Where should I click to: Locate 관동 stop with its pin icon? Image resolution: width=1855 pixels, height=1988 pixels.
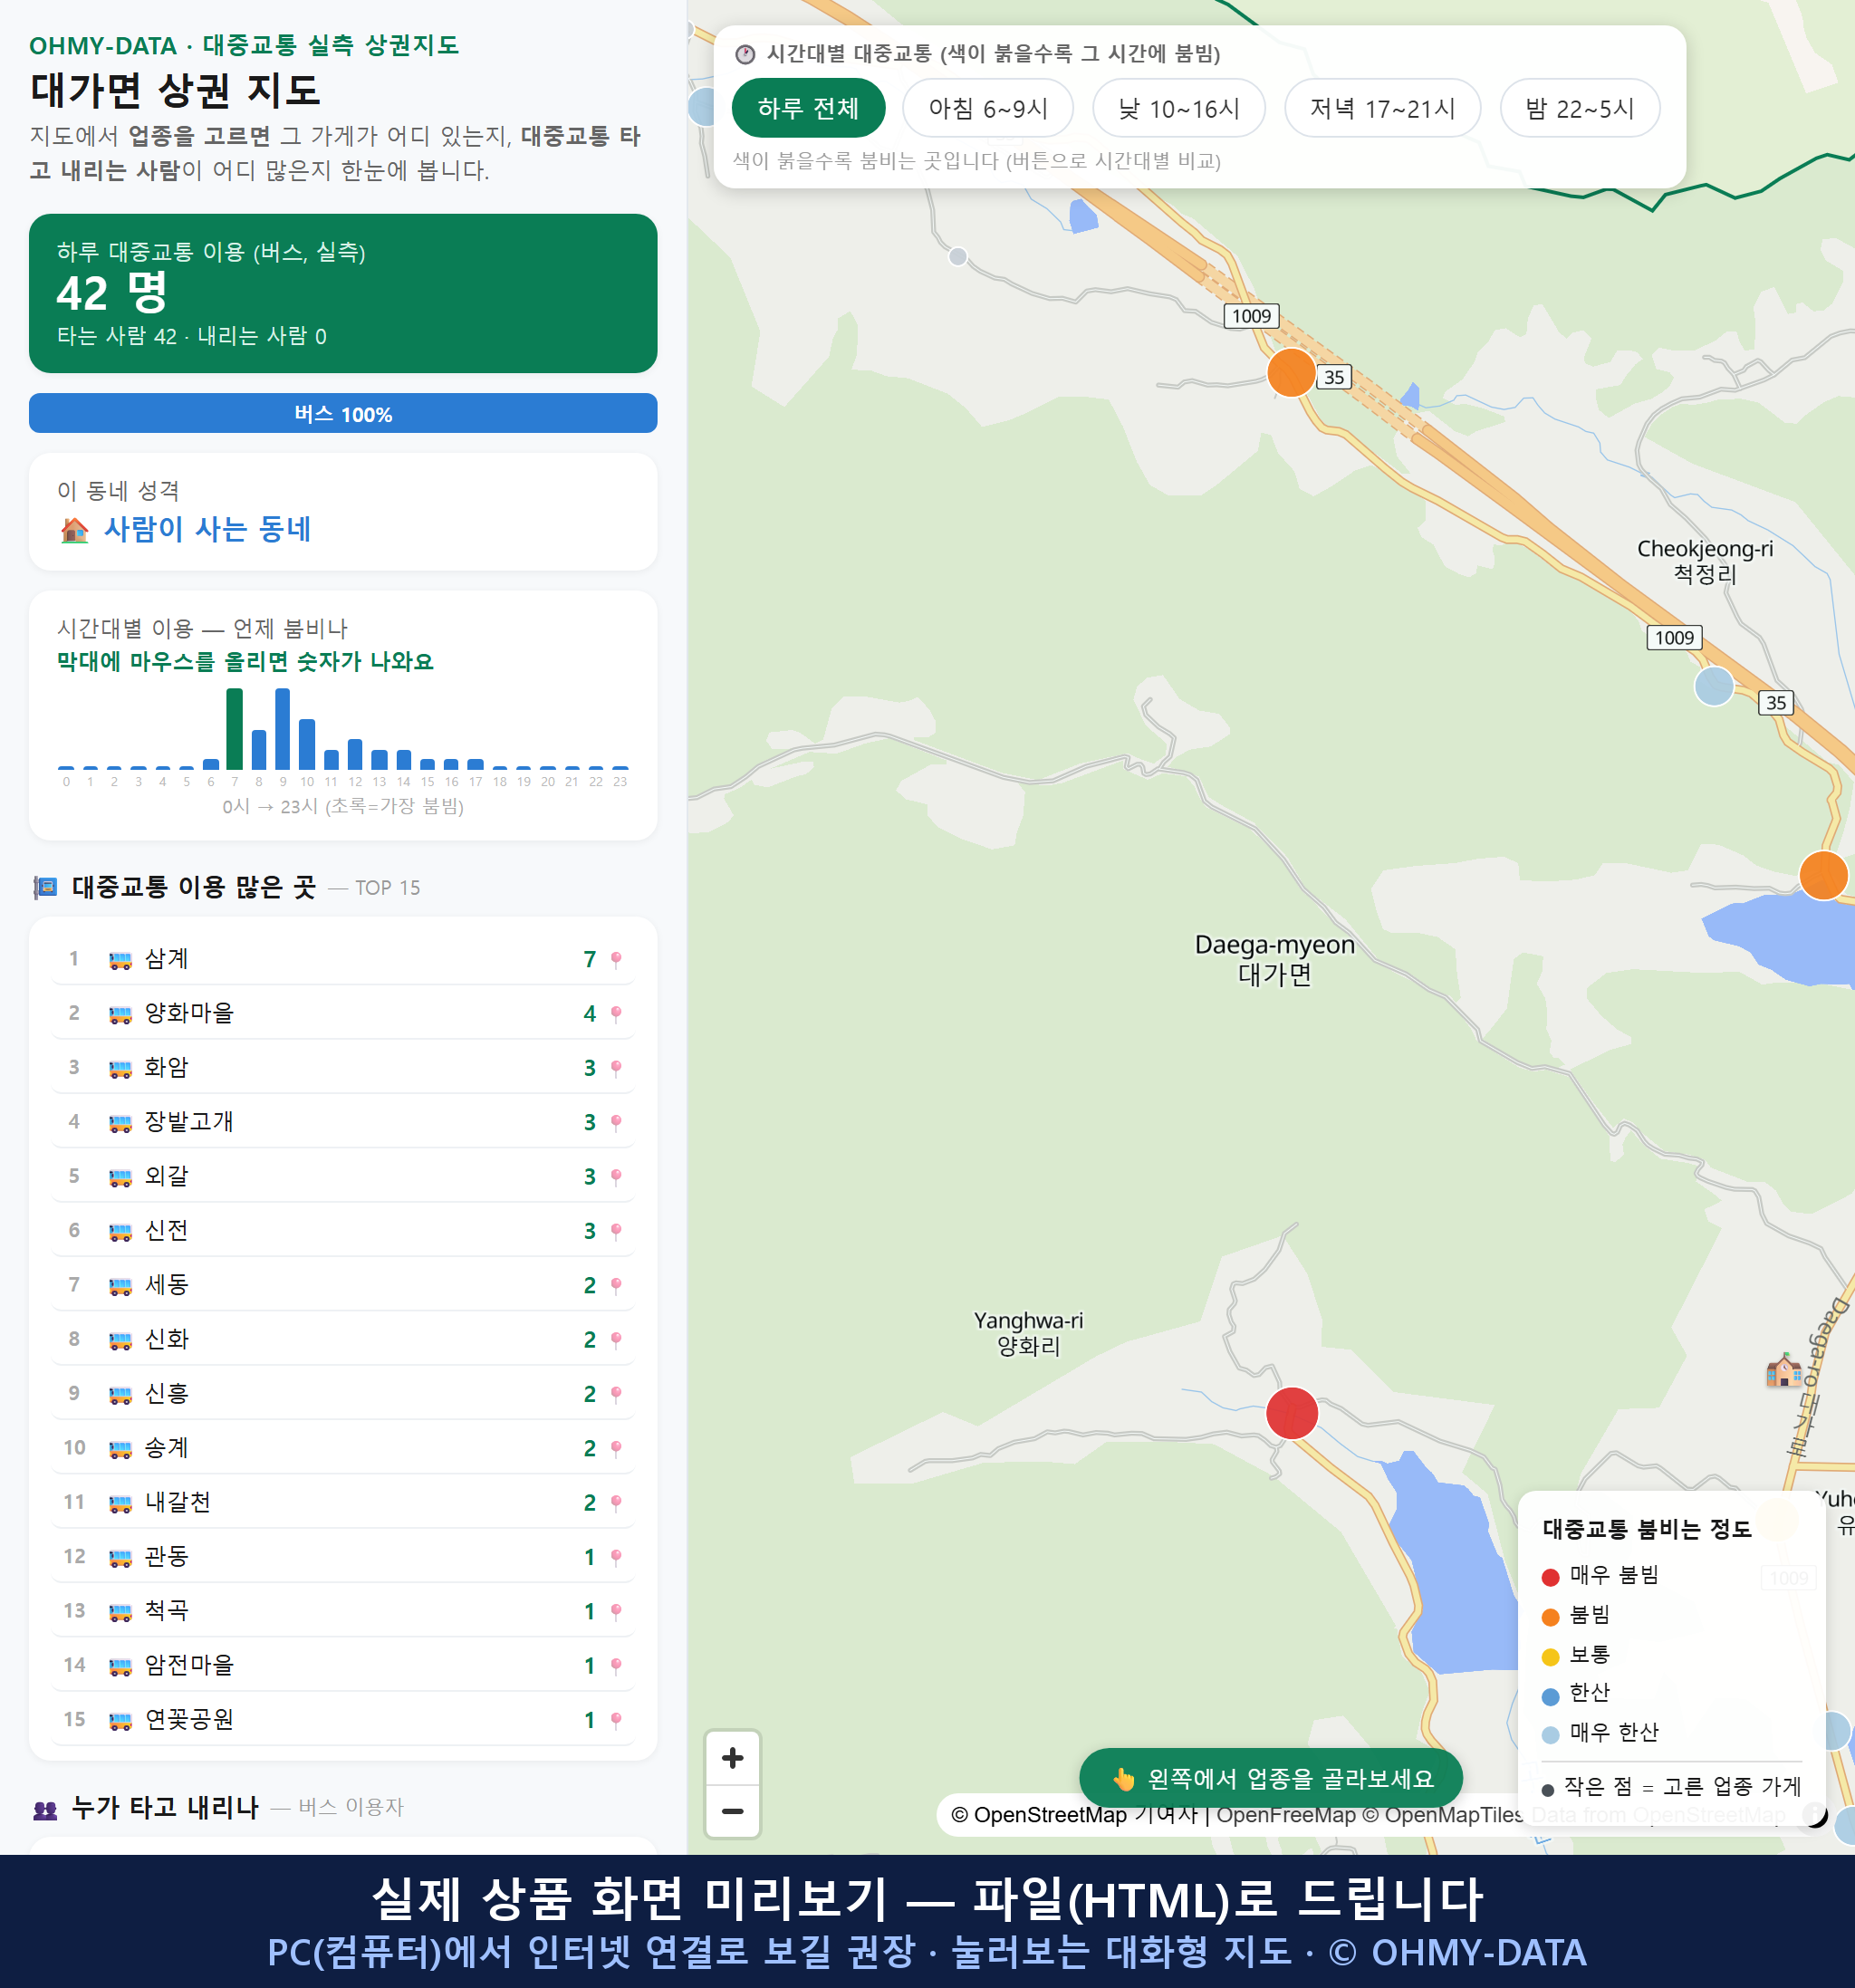(615, 1557)
